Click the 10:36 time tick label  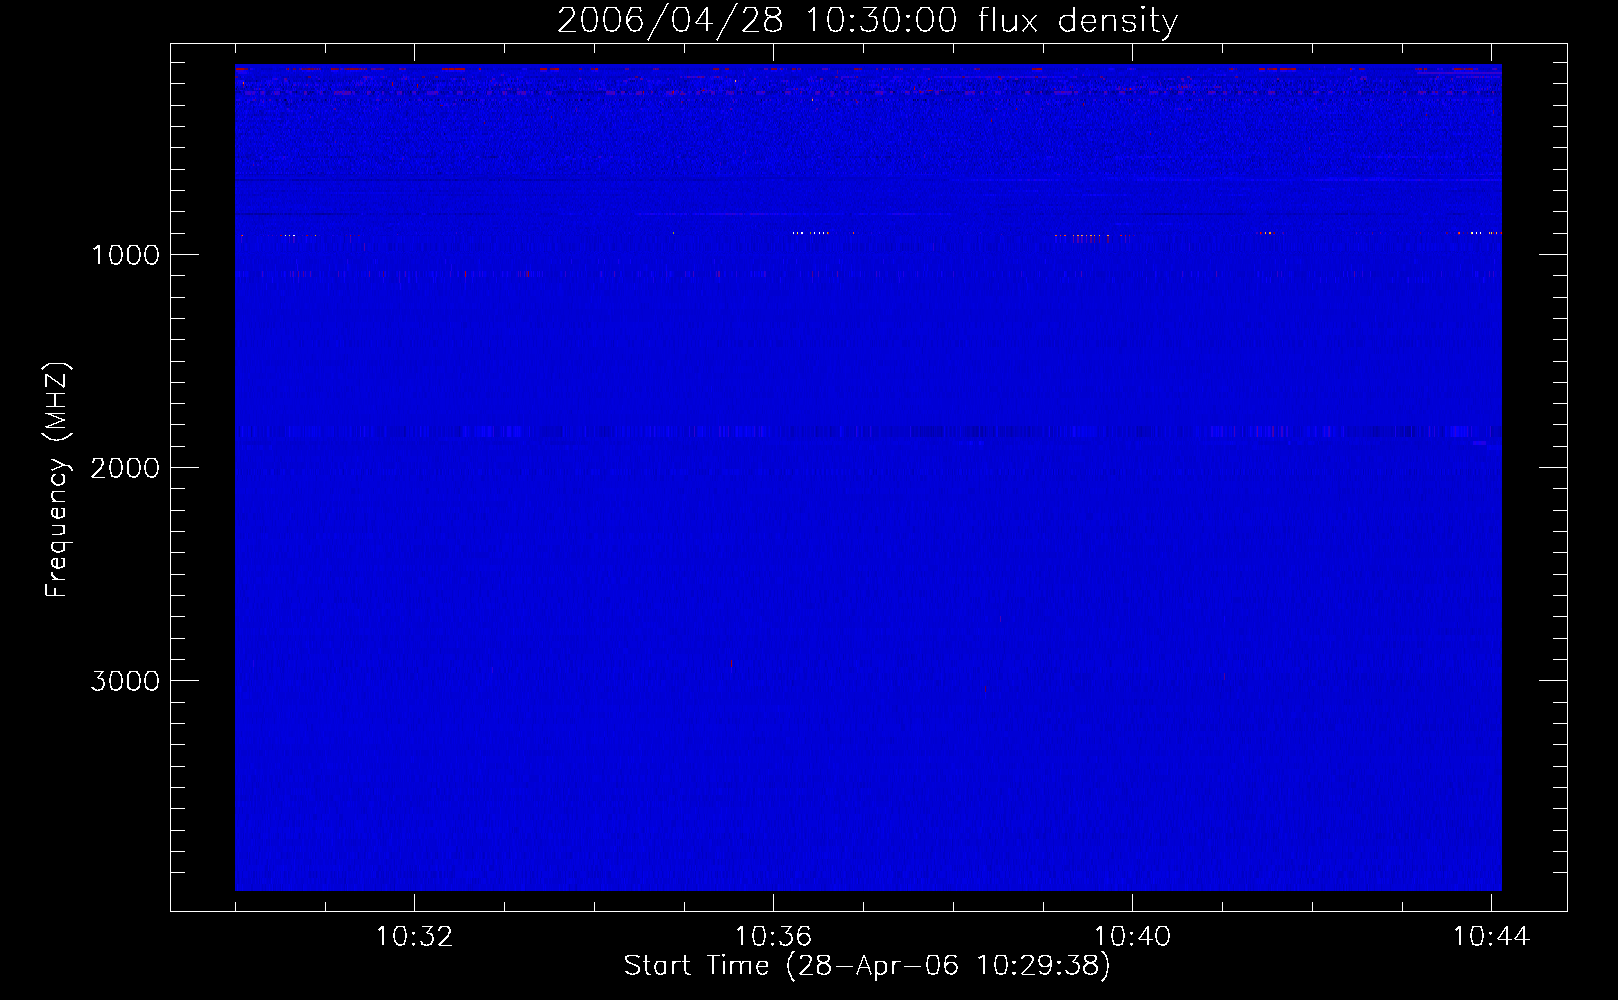click(x=773, y=937)
